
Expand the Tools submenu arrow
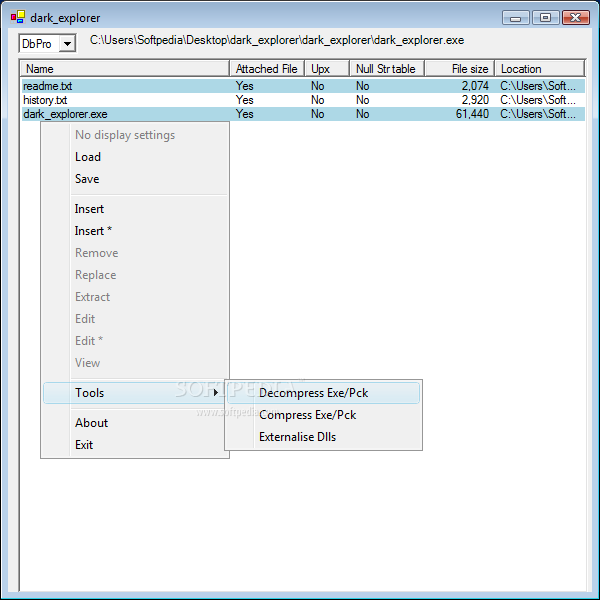(x=216, y=392)
